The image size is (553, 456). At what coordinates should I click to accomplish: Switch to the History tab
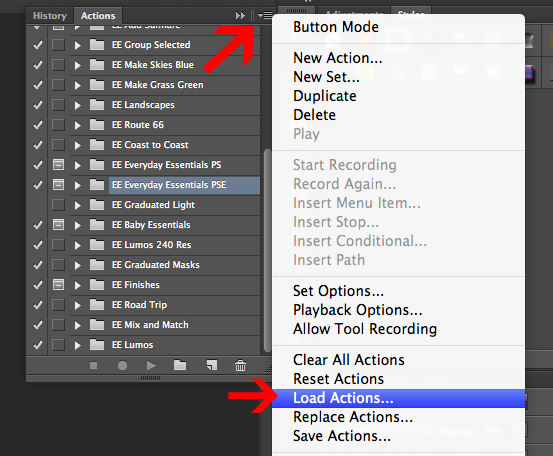50,16
